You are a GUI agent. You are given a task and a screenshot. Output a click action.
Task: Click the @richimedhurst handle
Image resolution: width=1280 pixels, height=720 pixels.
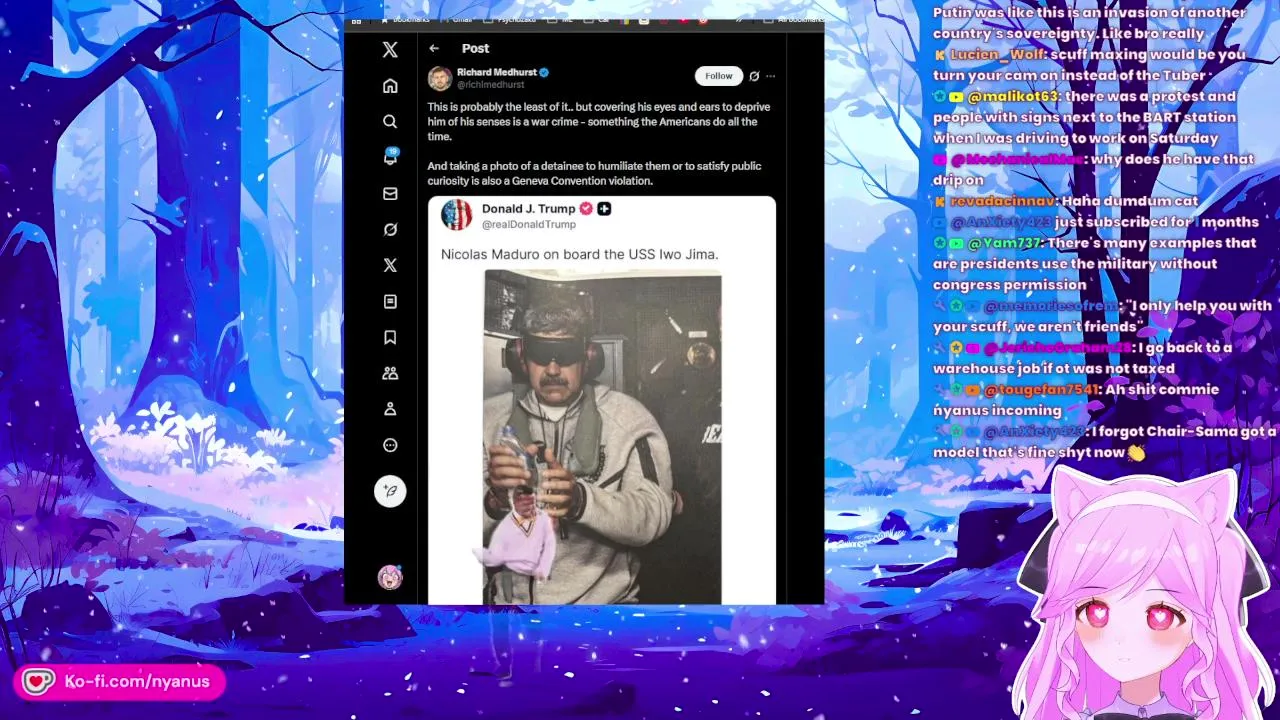[491, 85]
